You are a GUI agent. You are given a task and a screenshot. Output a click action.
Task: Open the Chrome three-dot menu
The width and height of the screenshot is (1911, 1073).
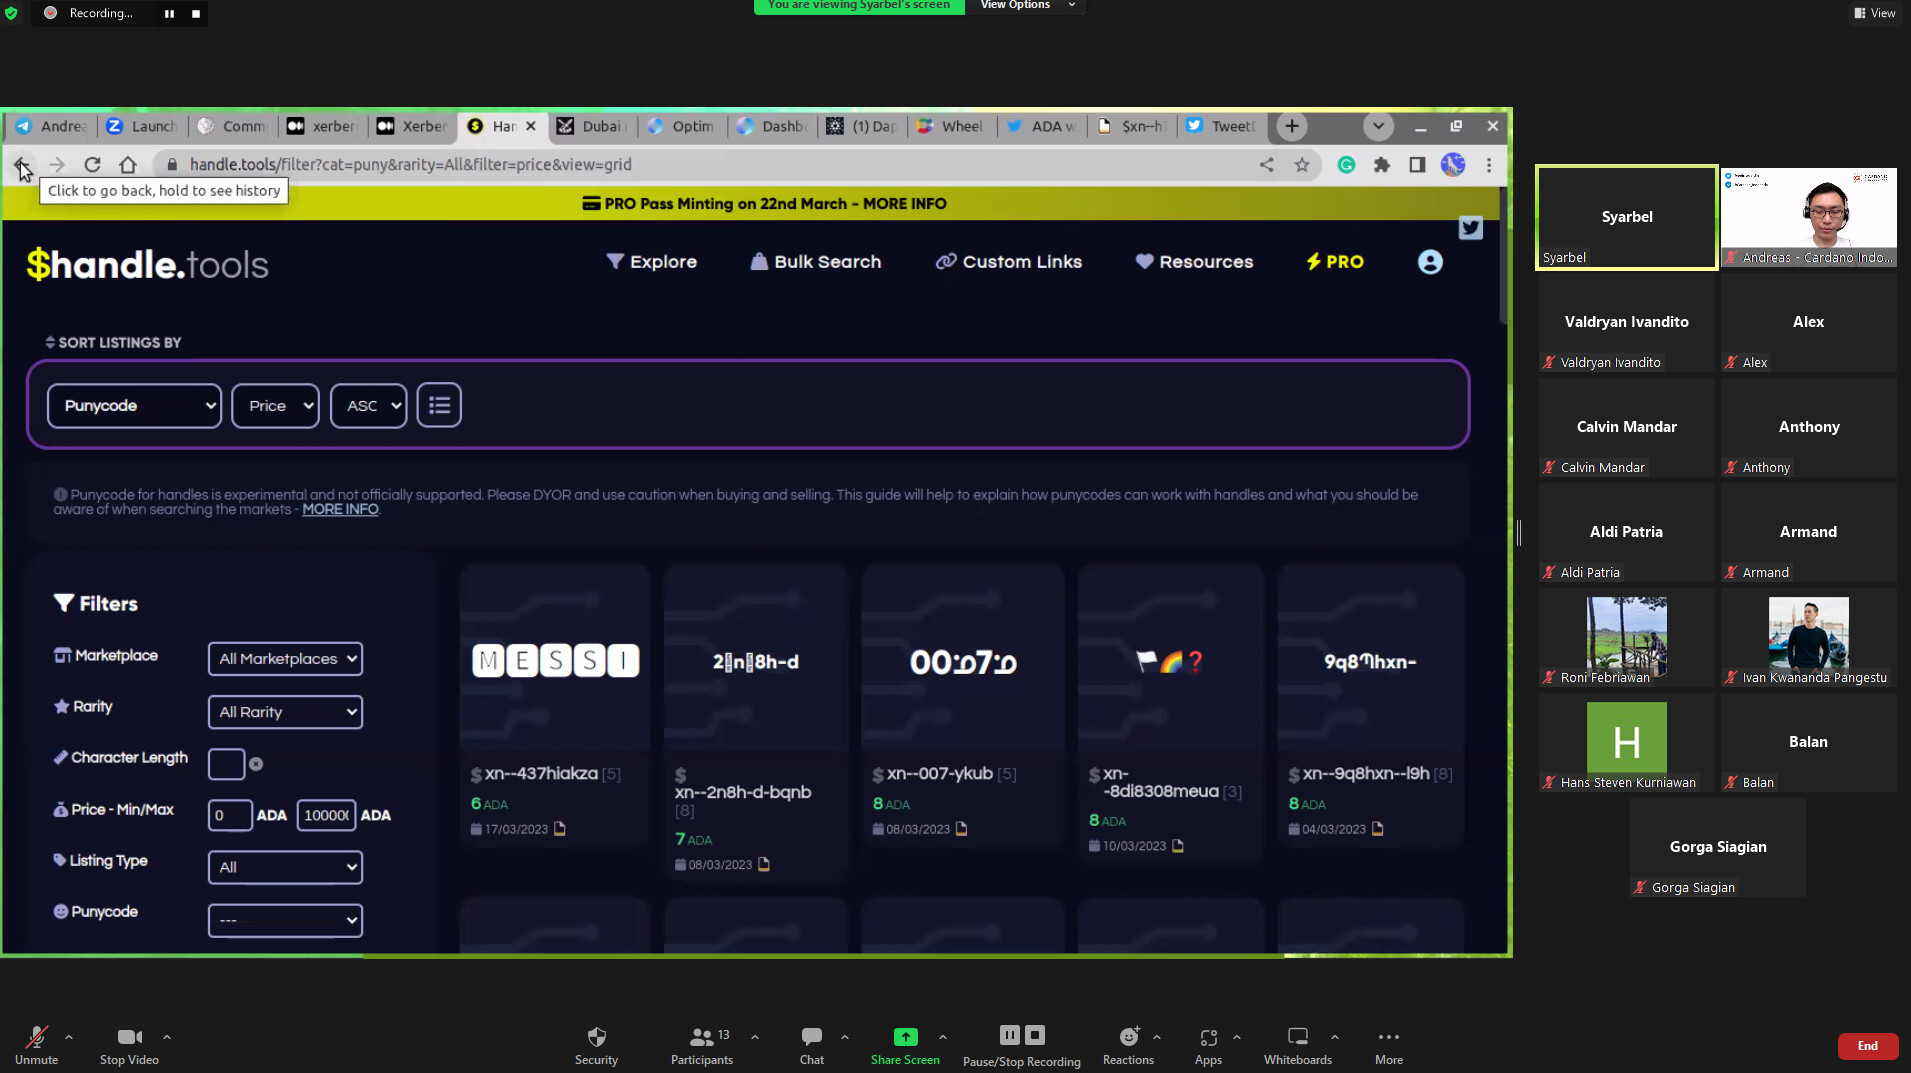[x=1489, y=165]
